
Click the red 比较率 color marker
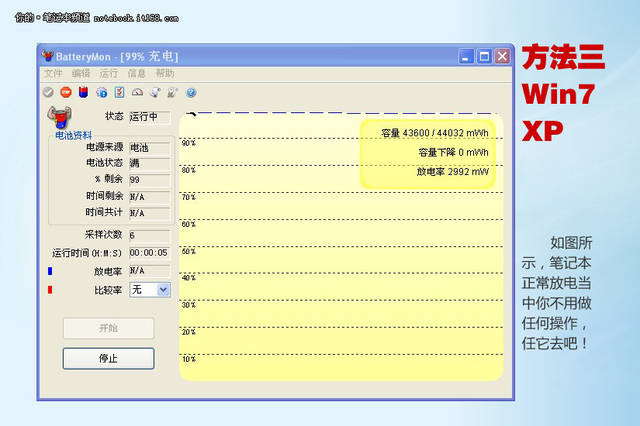[50, 290]
